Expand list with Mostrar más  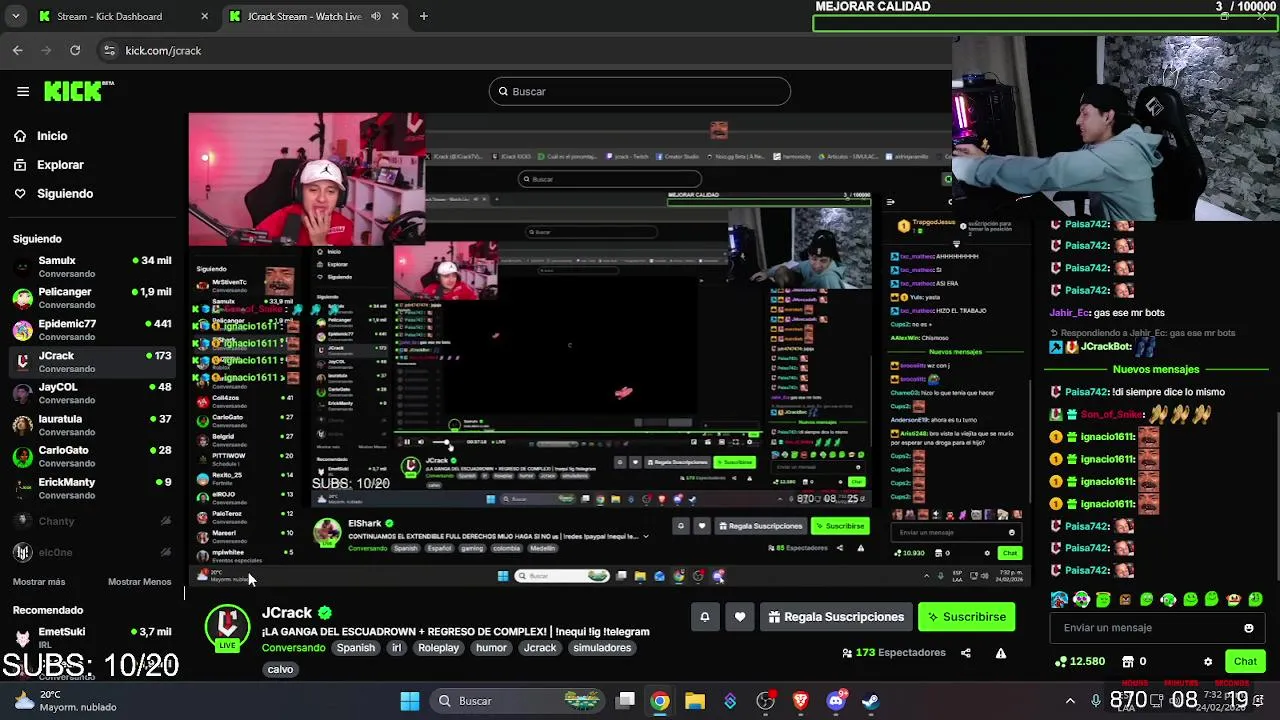point(39,582)
